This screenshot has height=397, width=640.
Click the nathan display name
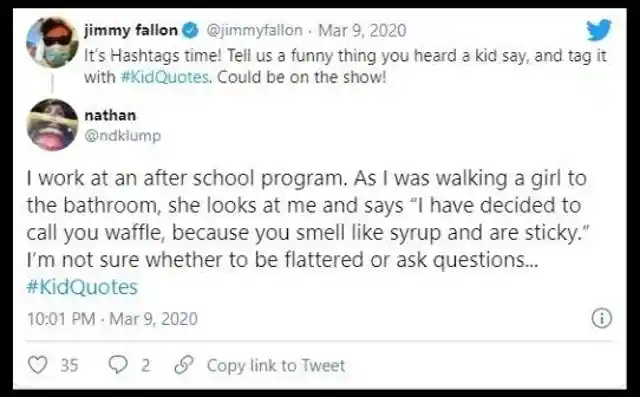[x=110, y=115]
